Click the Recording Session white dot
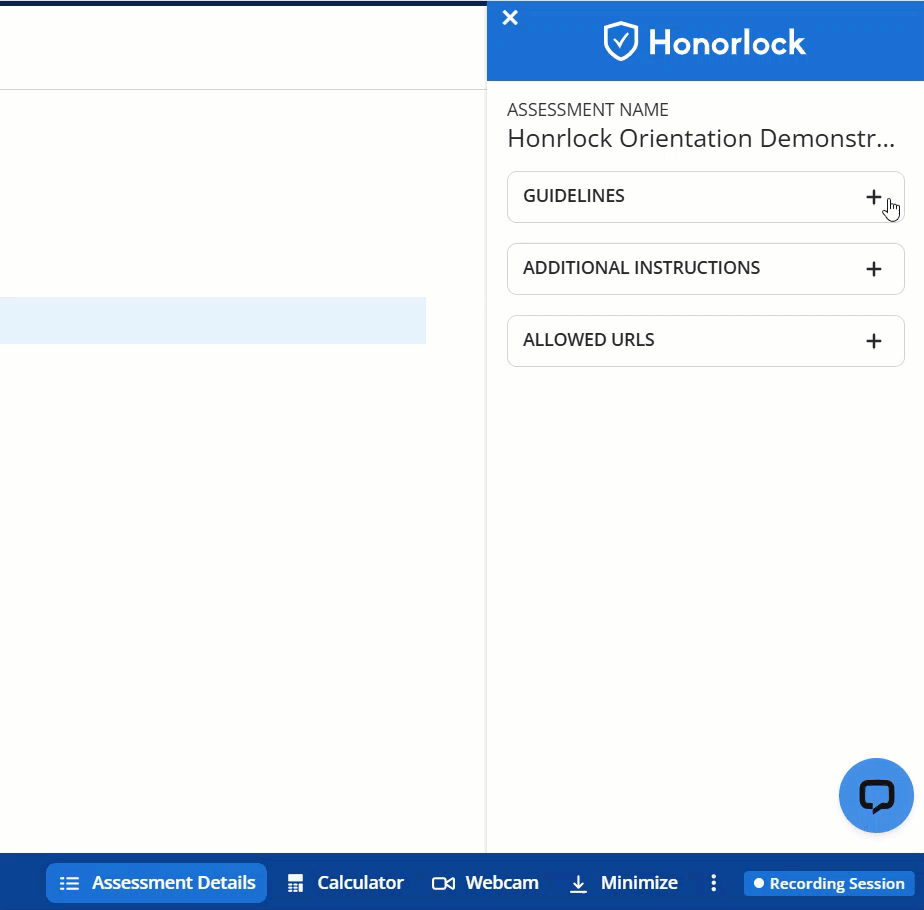The height and width of the screenshot is (910, 924). (758, 883)
